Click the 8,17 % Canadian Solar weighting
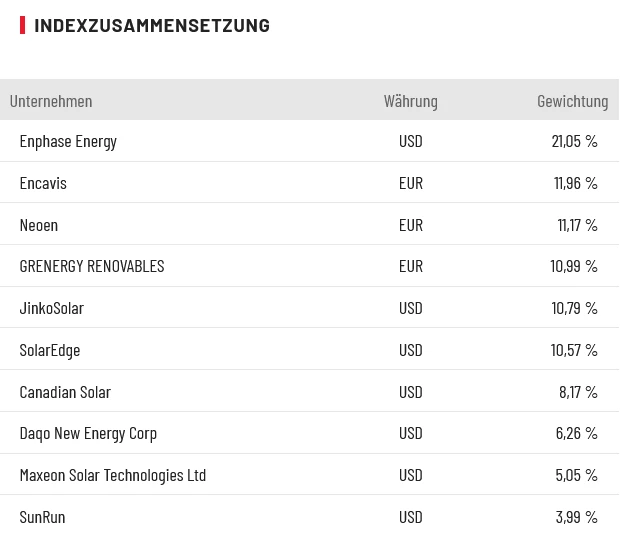The height and width of the screenshot is (539, 620). click(578, 392)
